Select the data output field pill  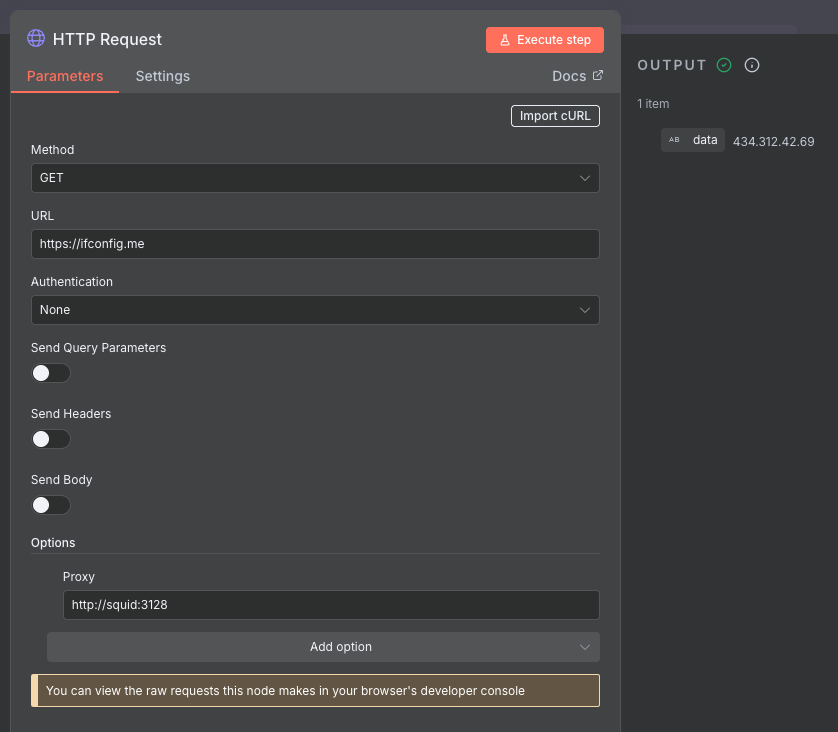pyautogui.click(x=693, y=140)
